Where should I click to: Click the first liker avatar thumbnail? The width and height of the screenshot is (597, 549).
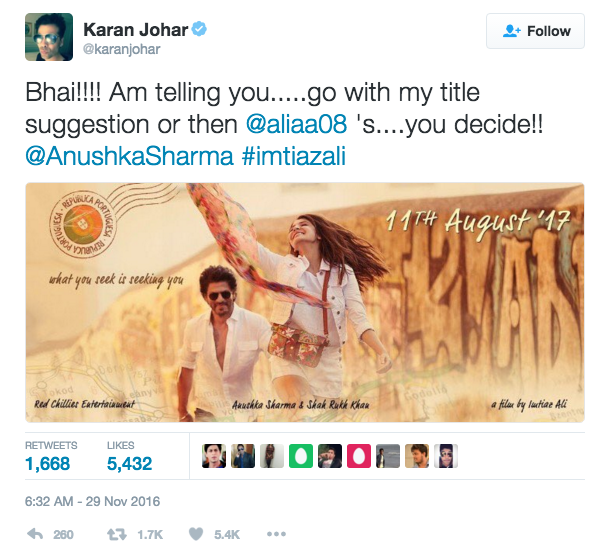coord(214,456)
